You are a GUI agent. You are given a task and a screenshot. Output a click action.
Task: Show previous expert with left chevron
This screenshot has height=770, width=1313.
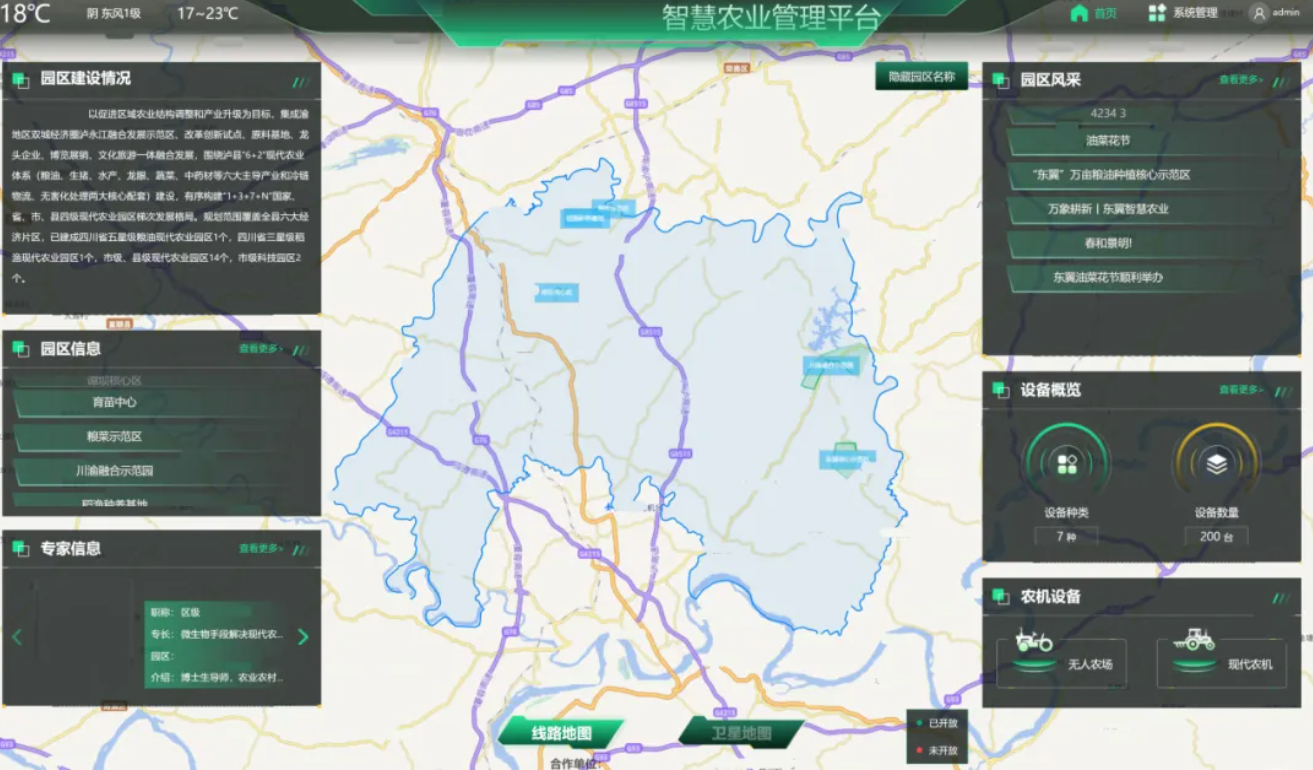pos(17,637)
